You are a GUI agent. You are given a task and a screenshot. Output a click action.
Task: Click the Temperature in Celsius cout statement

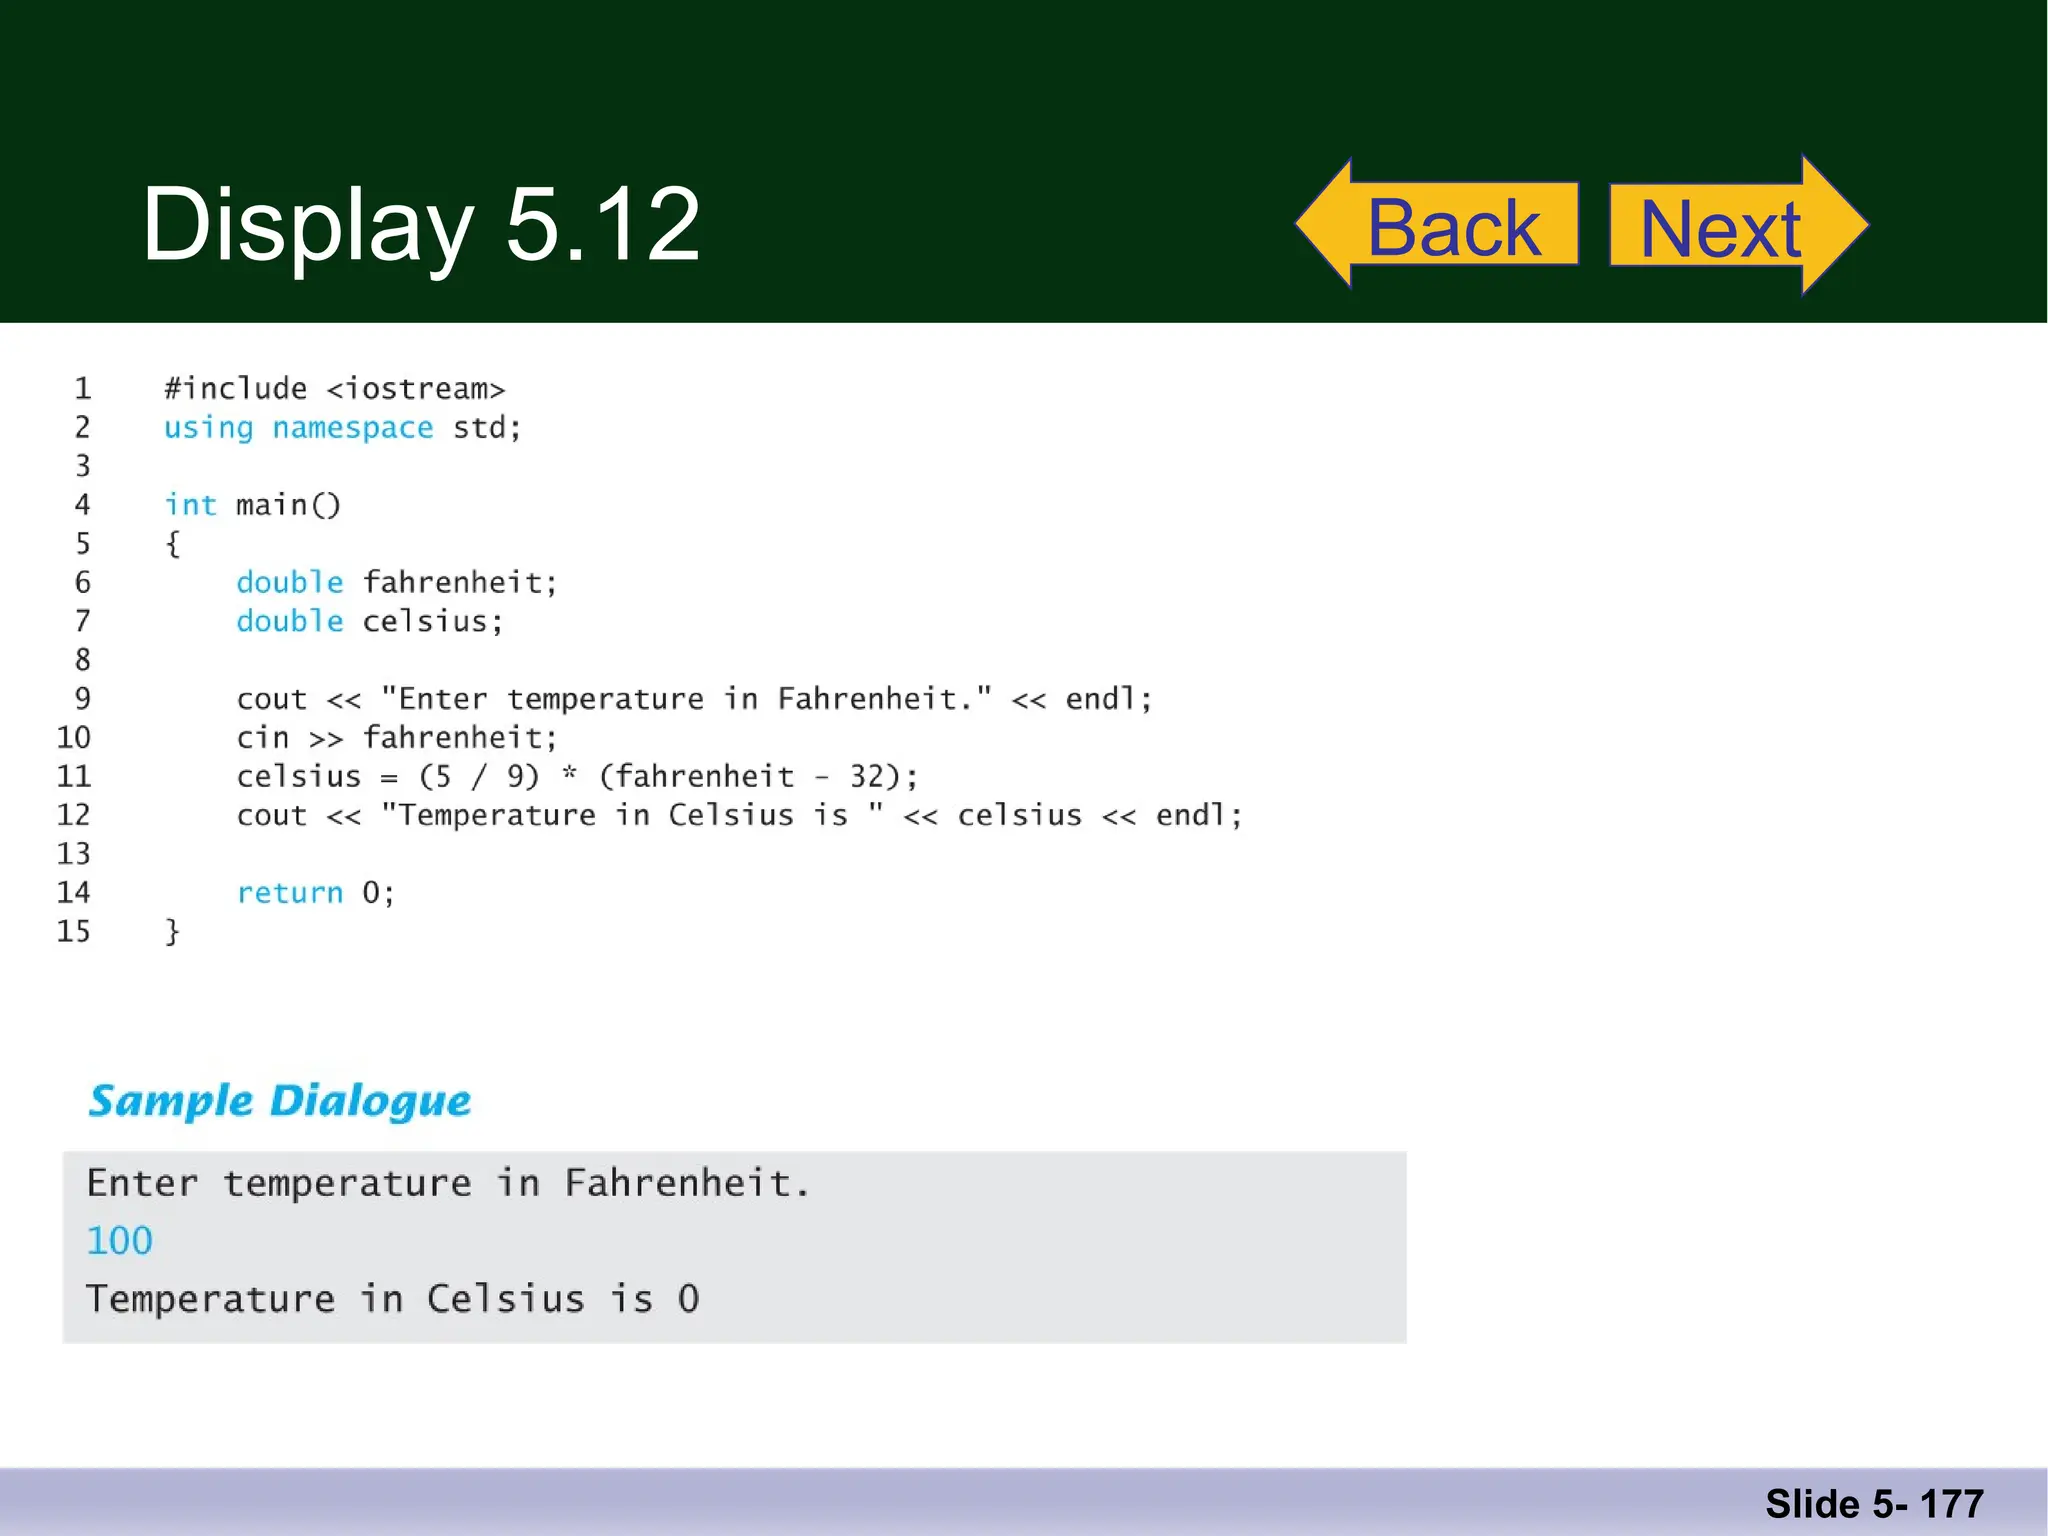739,816
